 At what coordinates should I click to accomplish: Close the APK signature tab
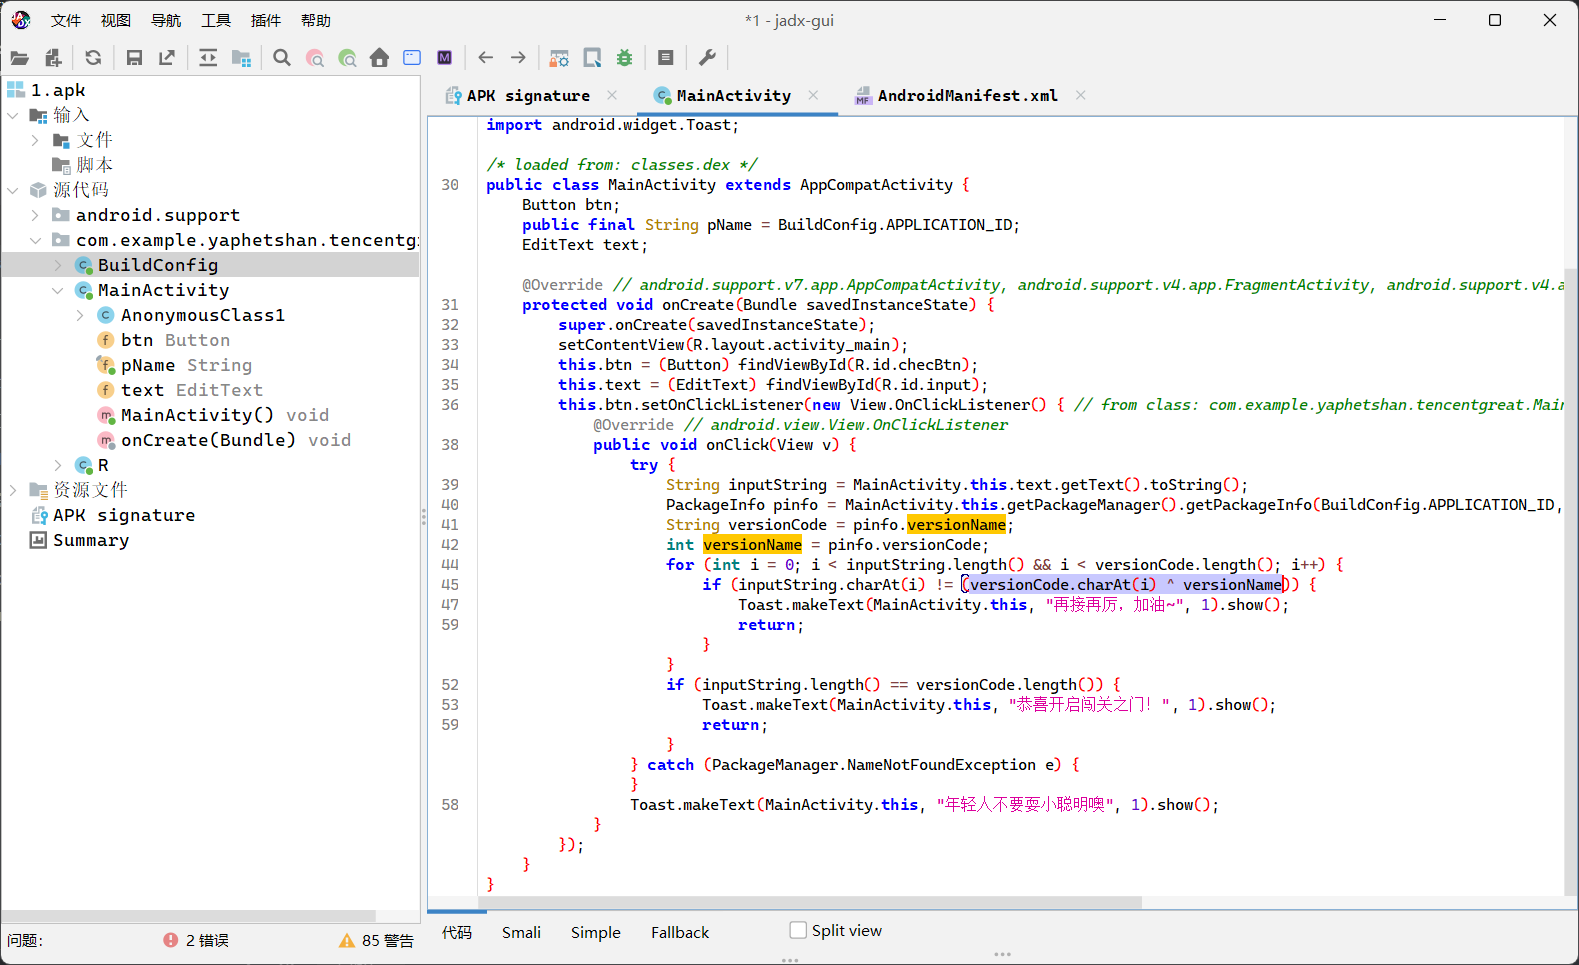click(612, 95)
